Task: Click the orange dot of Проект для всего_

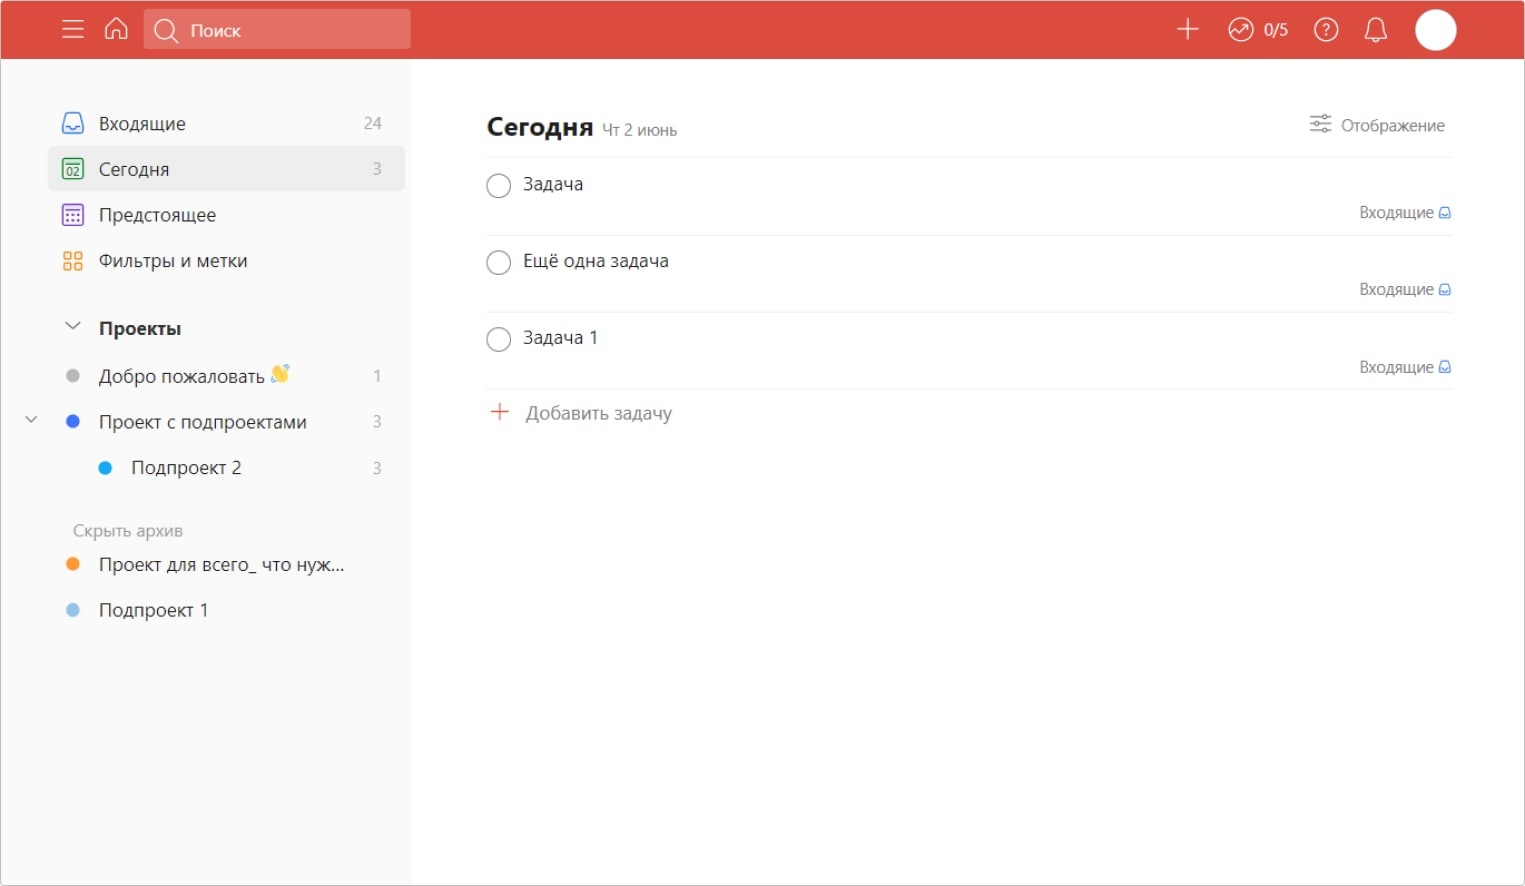Action: [73, 564]
